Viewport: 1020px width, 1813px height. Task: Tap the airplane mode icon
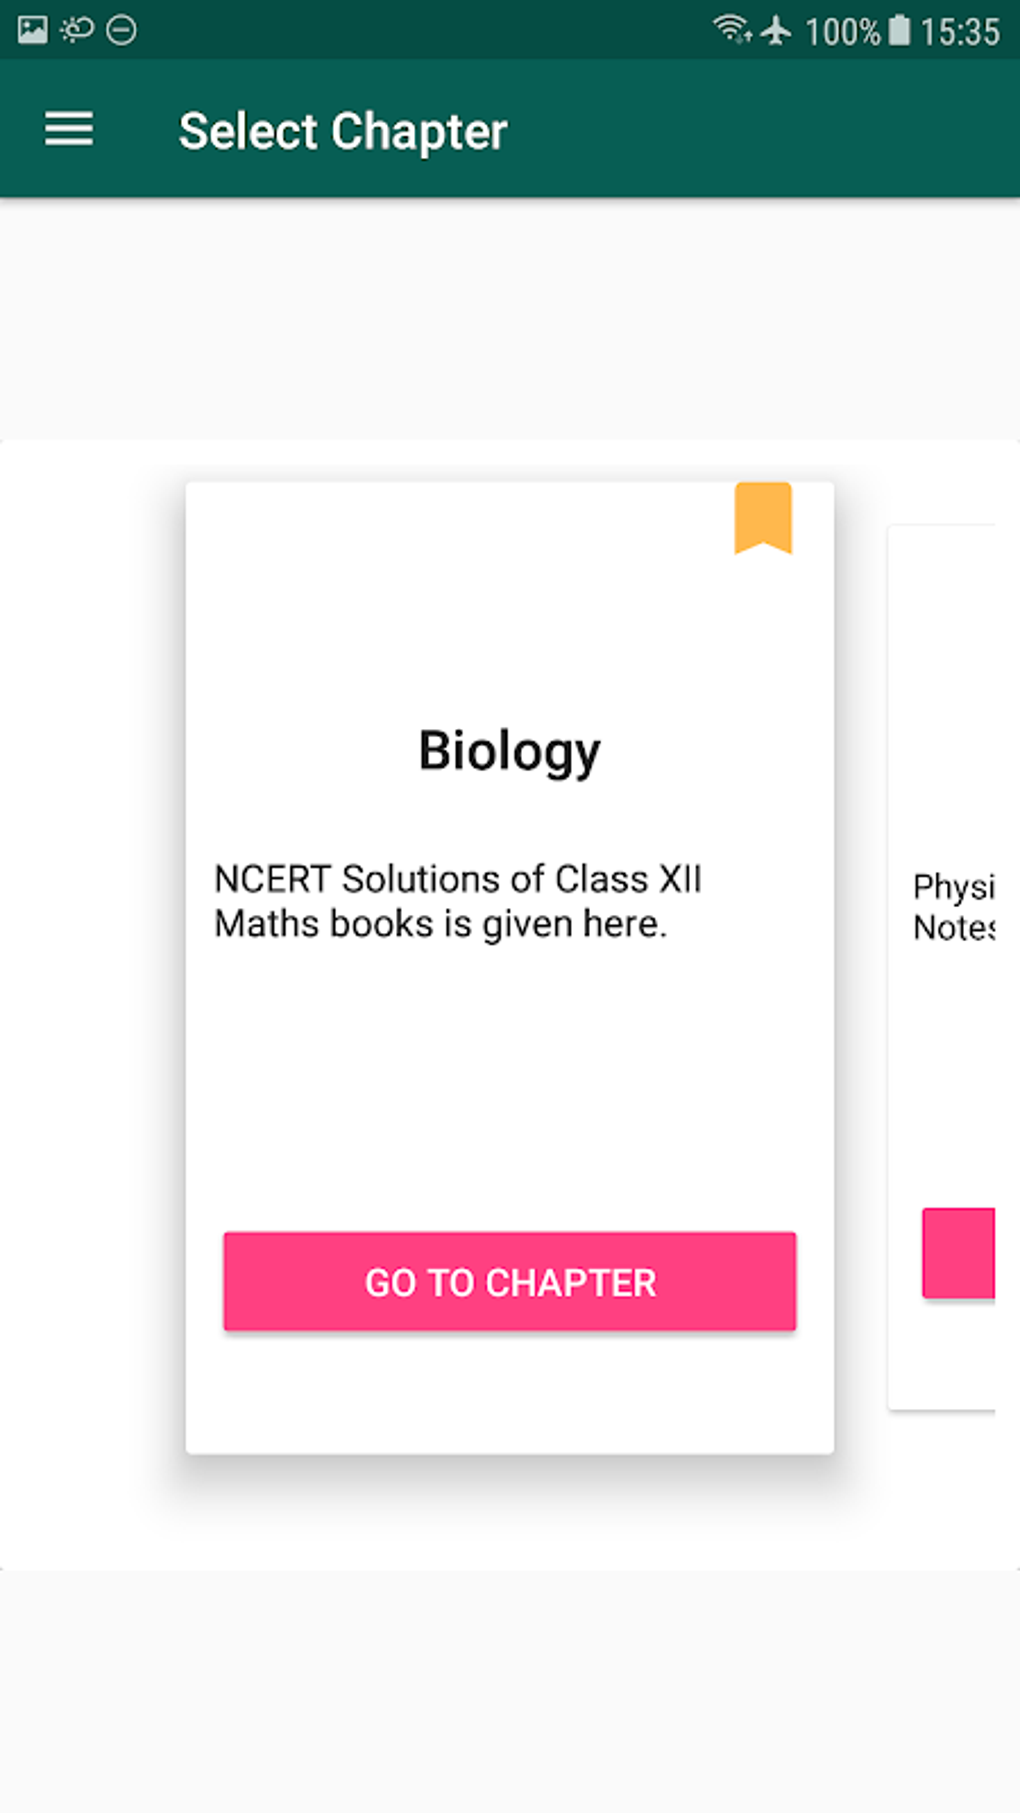[776, 30]
